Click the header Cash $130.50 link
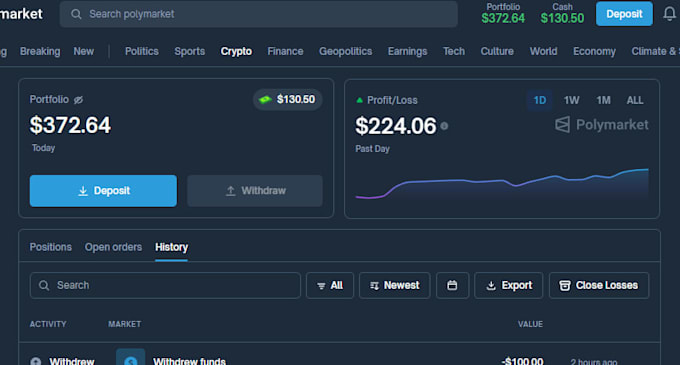This screenshot has height=365, width=680. pos(562,13)
